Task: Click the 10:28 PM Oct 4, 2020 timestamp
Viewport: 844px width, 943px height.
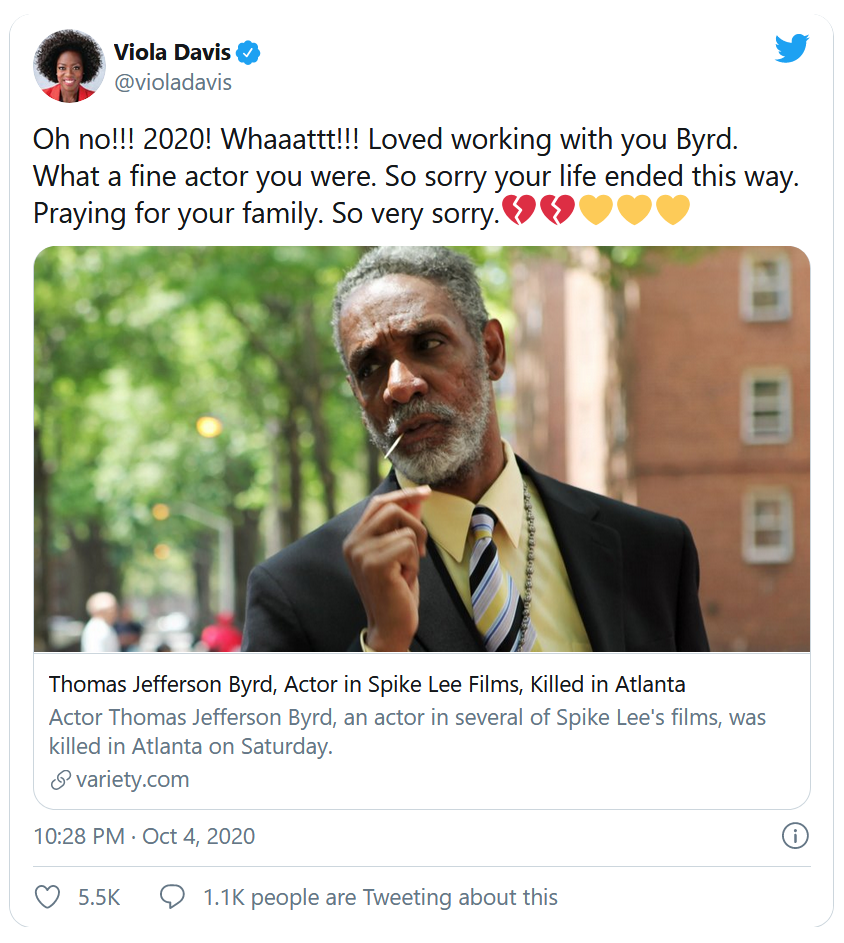Action: coord(144,836)
